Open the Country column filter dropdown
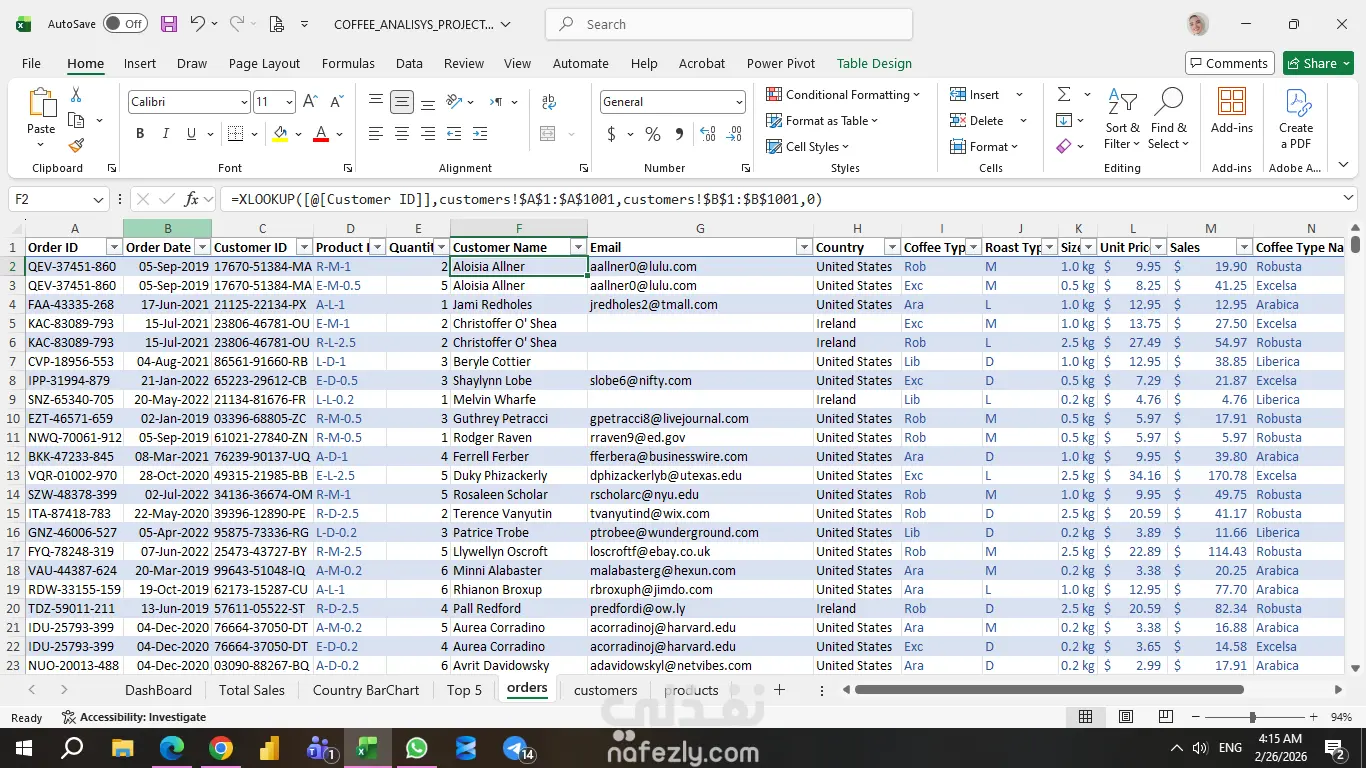This screenshot has width=1366, height=768. [x=892, y=247]
